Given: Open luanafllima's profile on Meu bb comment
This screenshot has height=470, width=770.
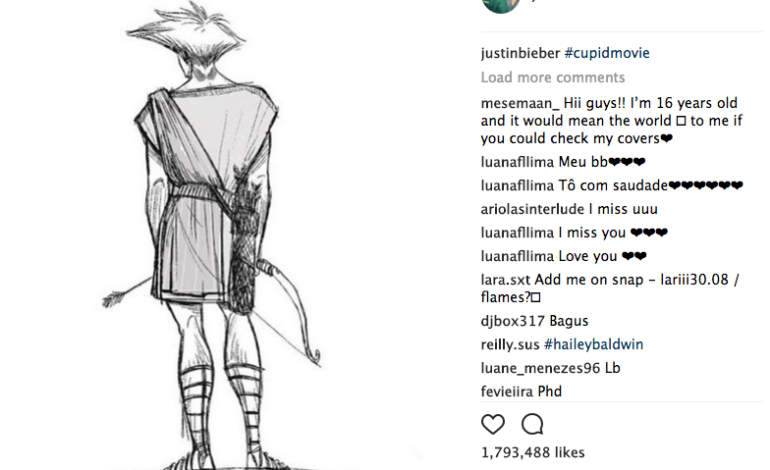Looking at the screenshot, I should pyautogui.click(x=517, y=162).
